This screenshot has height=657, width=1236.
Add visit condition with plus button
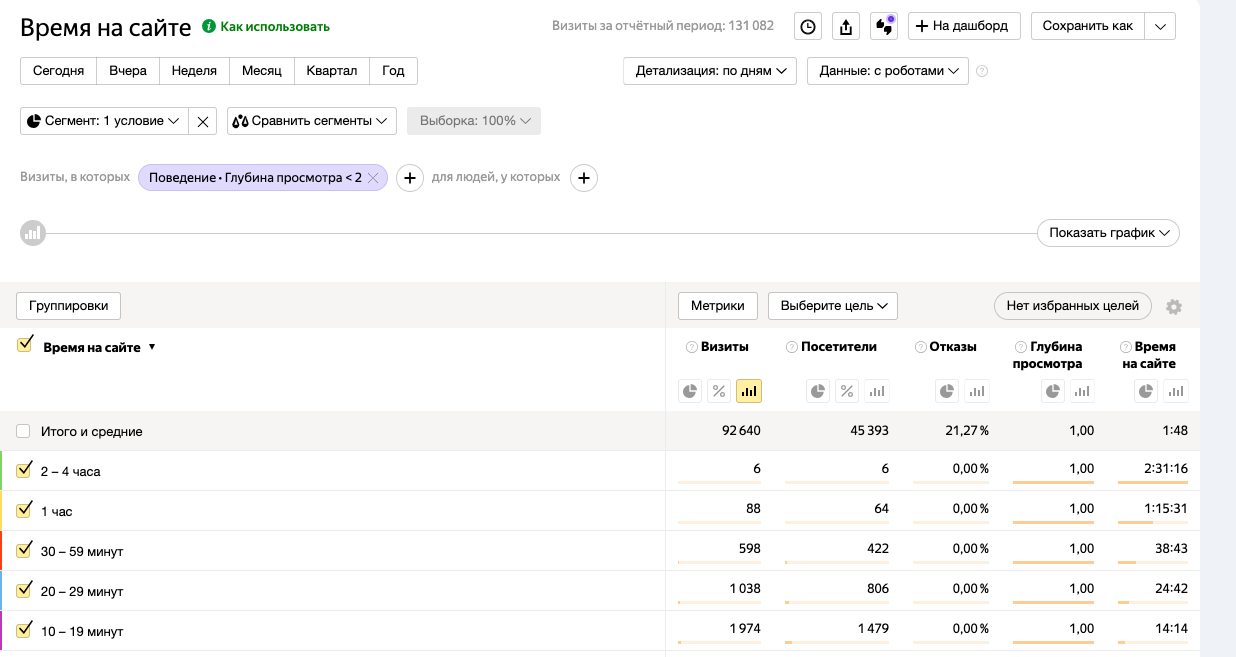[410, 178]
